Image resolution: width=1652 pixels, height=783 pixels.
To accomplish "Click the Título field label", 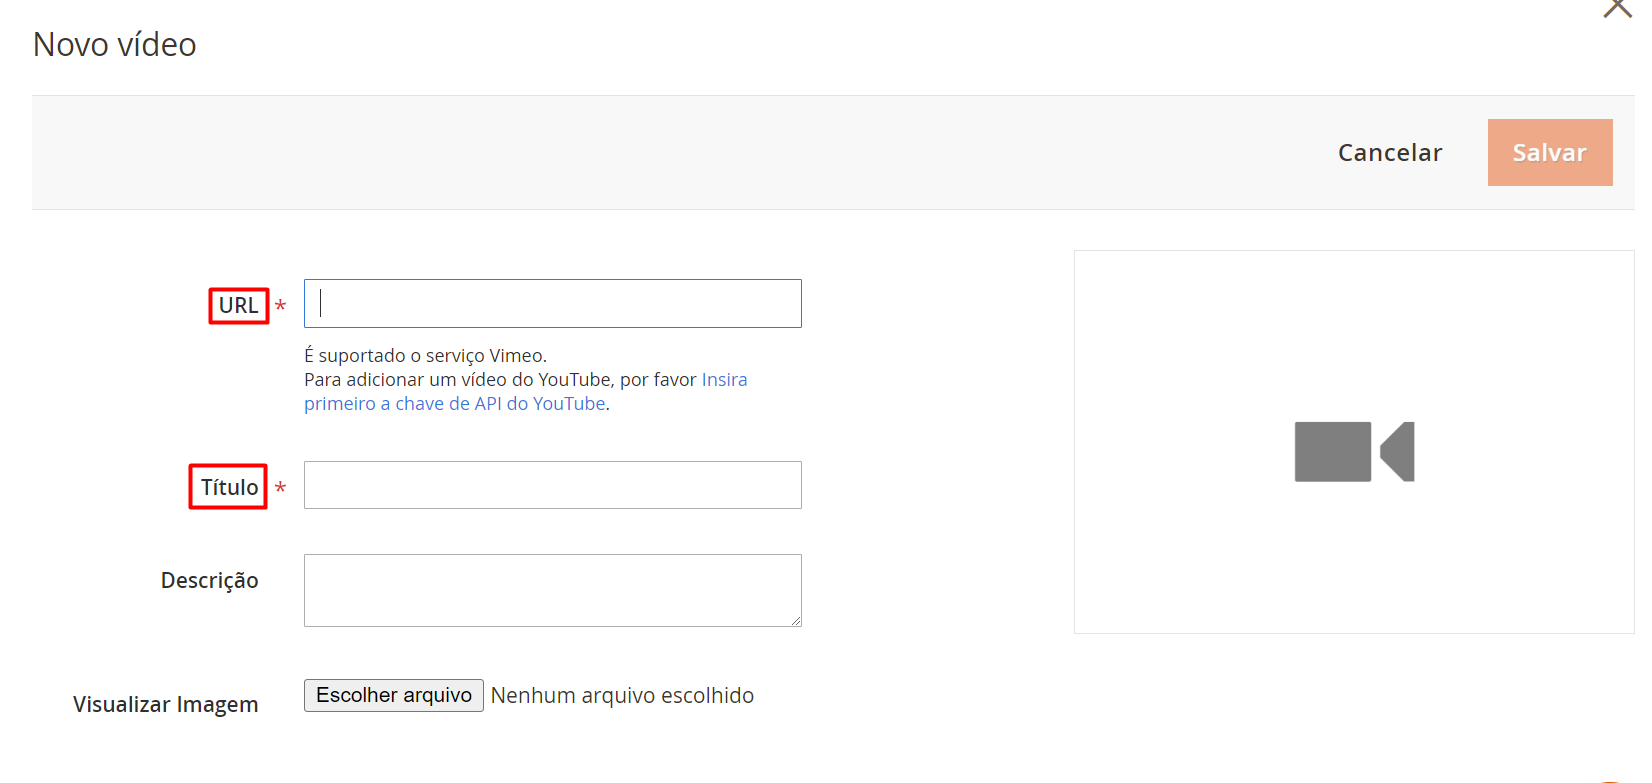I will pos(229,487).
